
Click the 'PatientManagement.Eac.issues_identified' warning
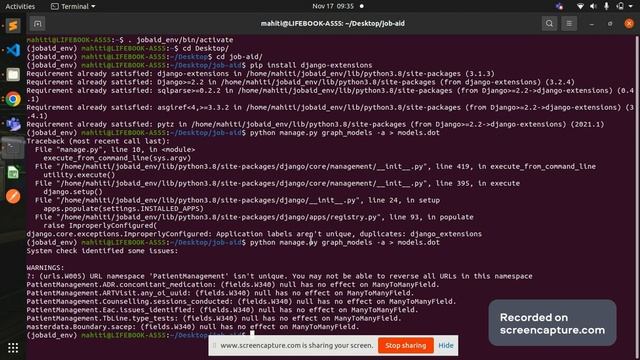coord(222,310)
